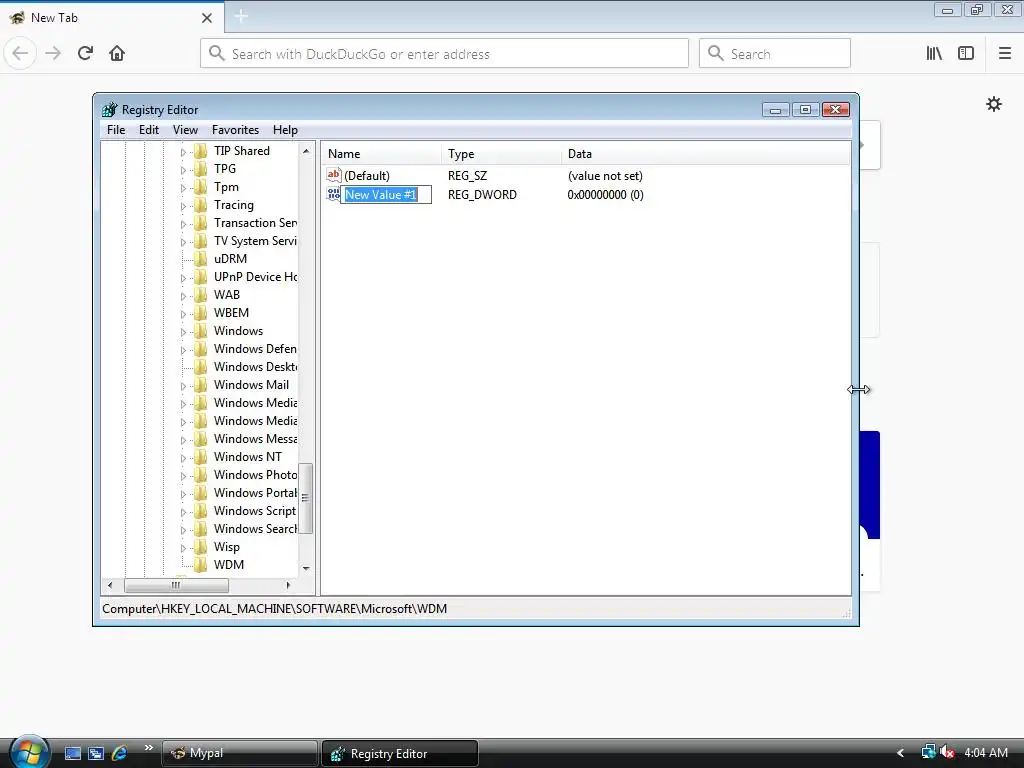The width and height of the screenshot is (1024, 768).
Task: Open the Help menu
Action: [x=285, y=130]
